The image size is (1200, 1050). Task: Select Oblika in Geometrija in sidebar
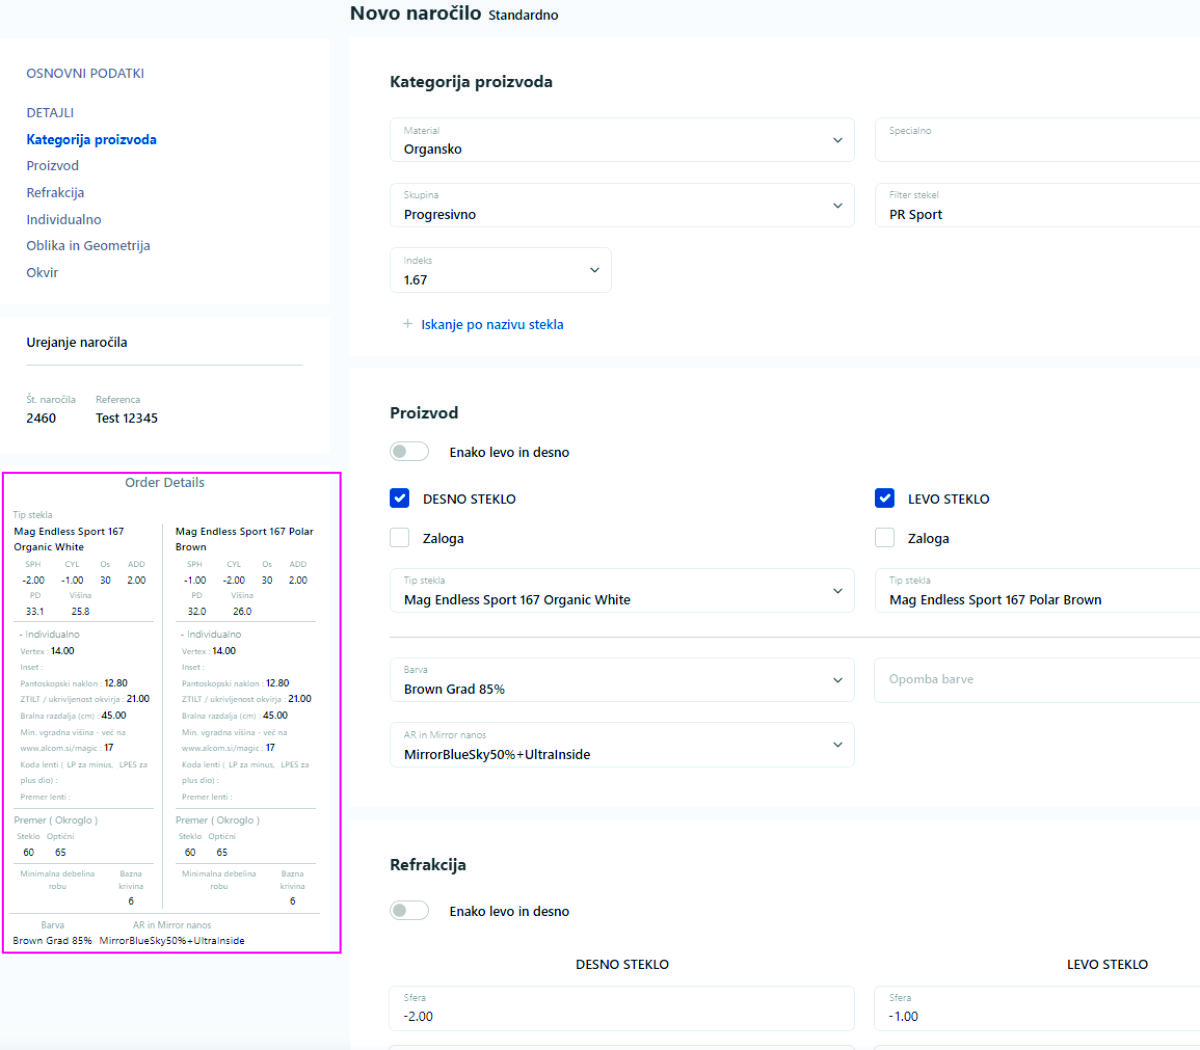(x=88, y=246)
